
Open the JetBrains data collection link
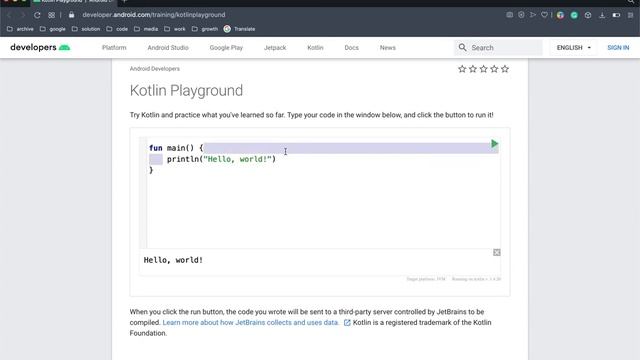(x=251, y=322)
